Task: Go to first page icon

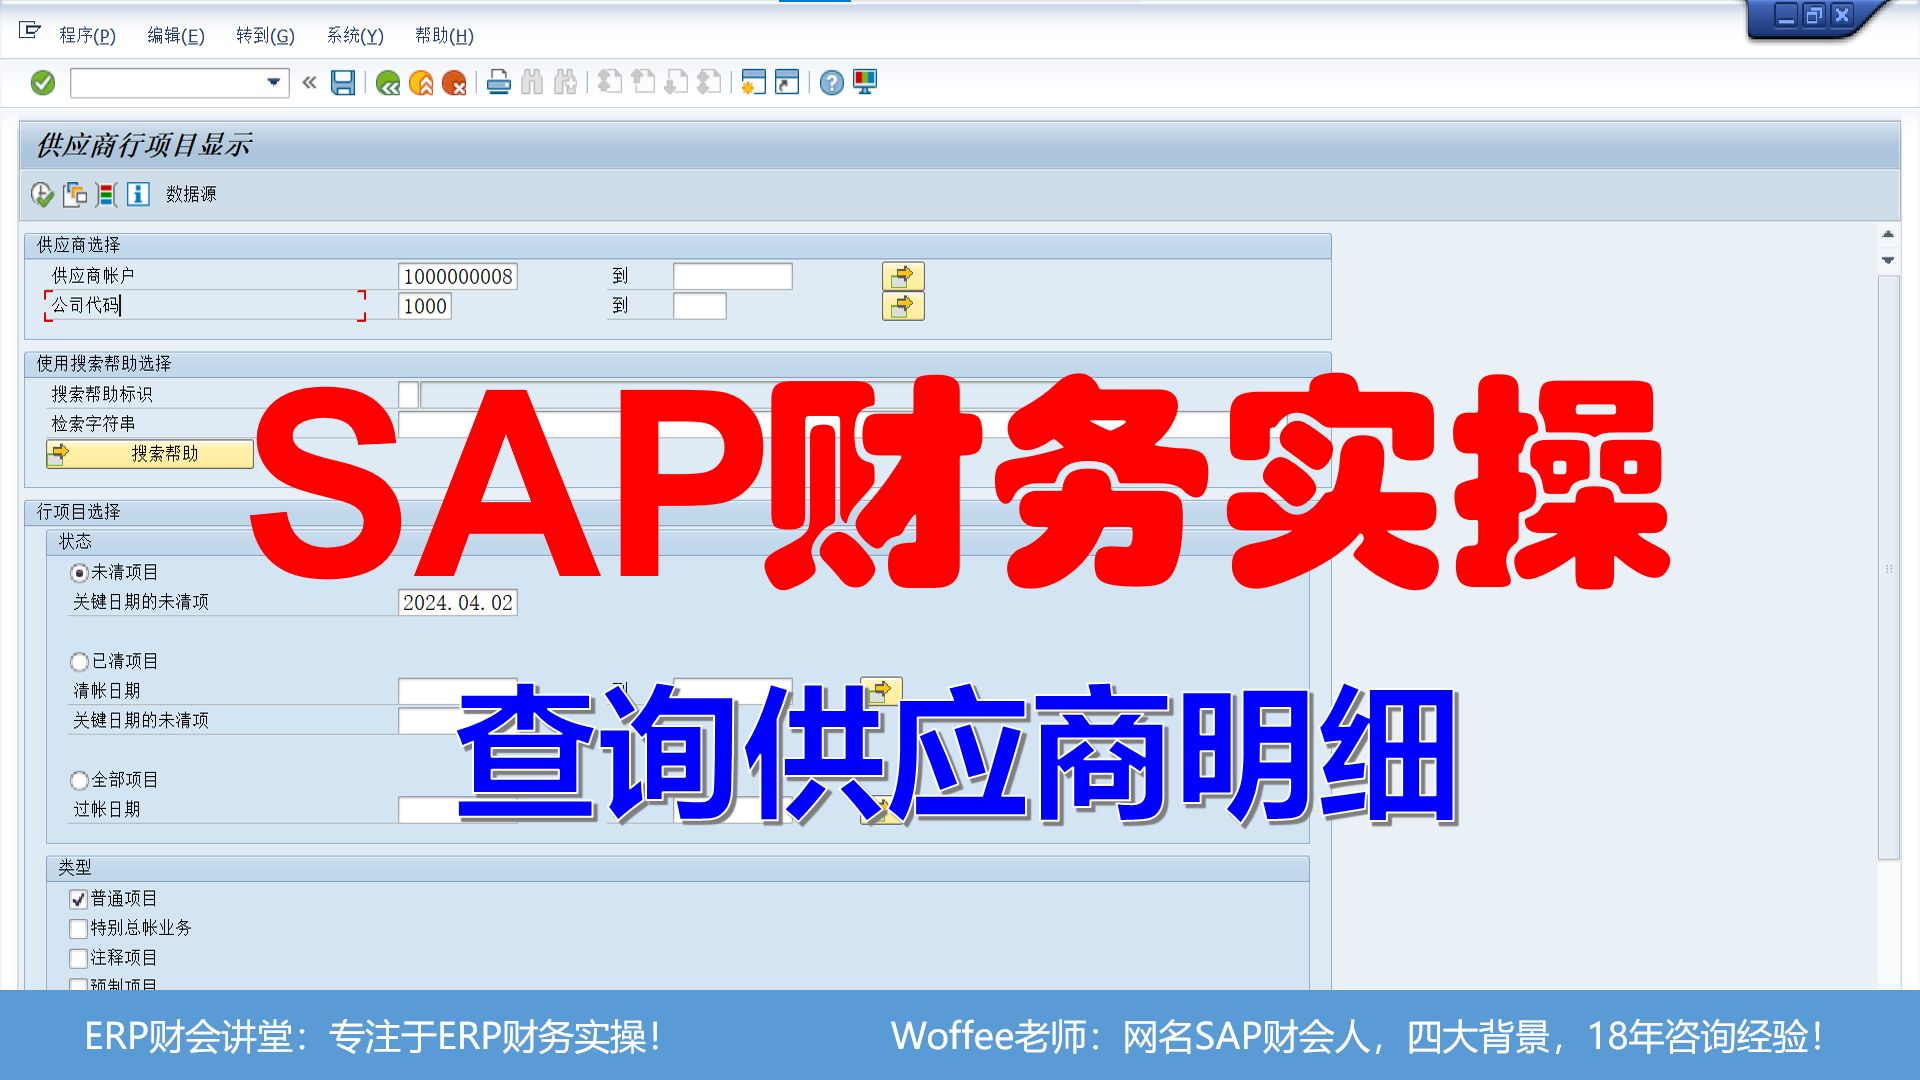Action: [610, 83]
